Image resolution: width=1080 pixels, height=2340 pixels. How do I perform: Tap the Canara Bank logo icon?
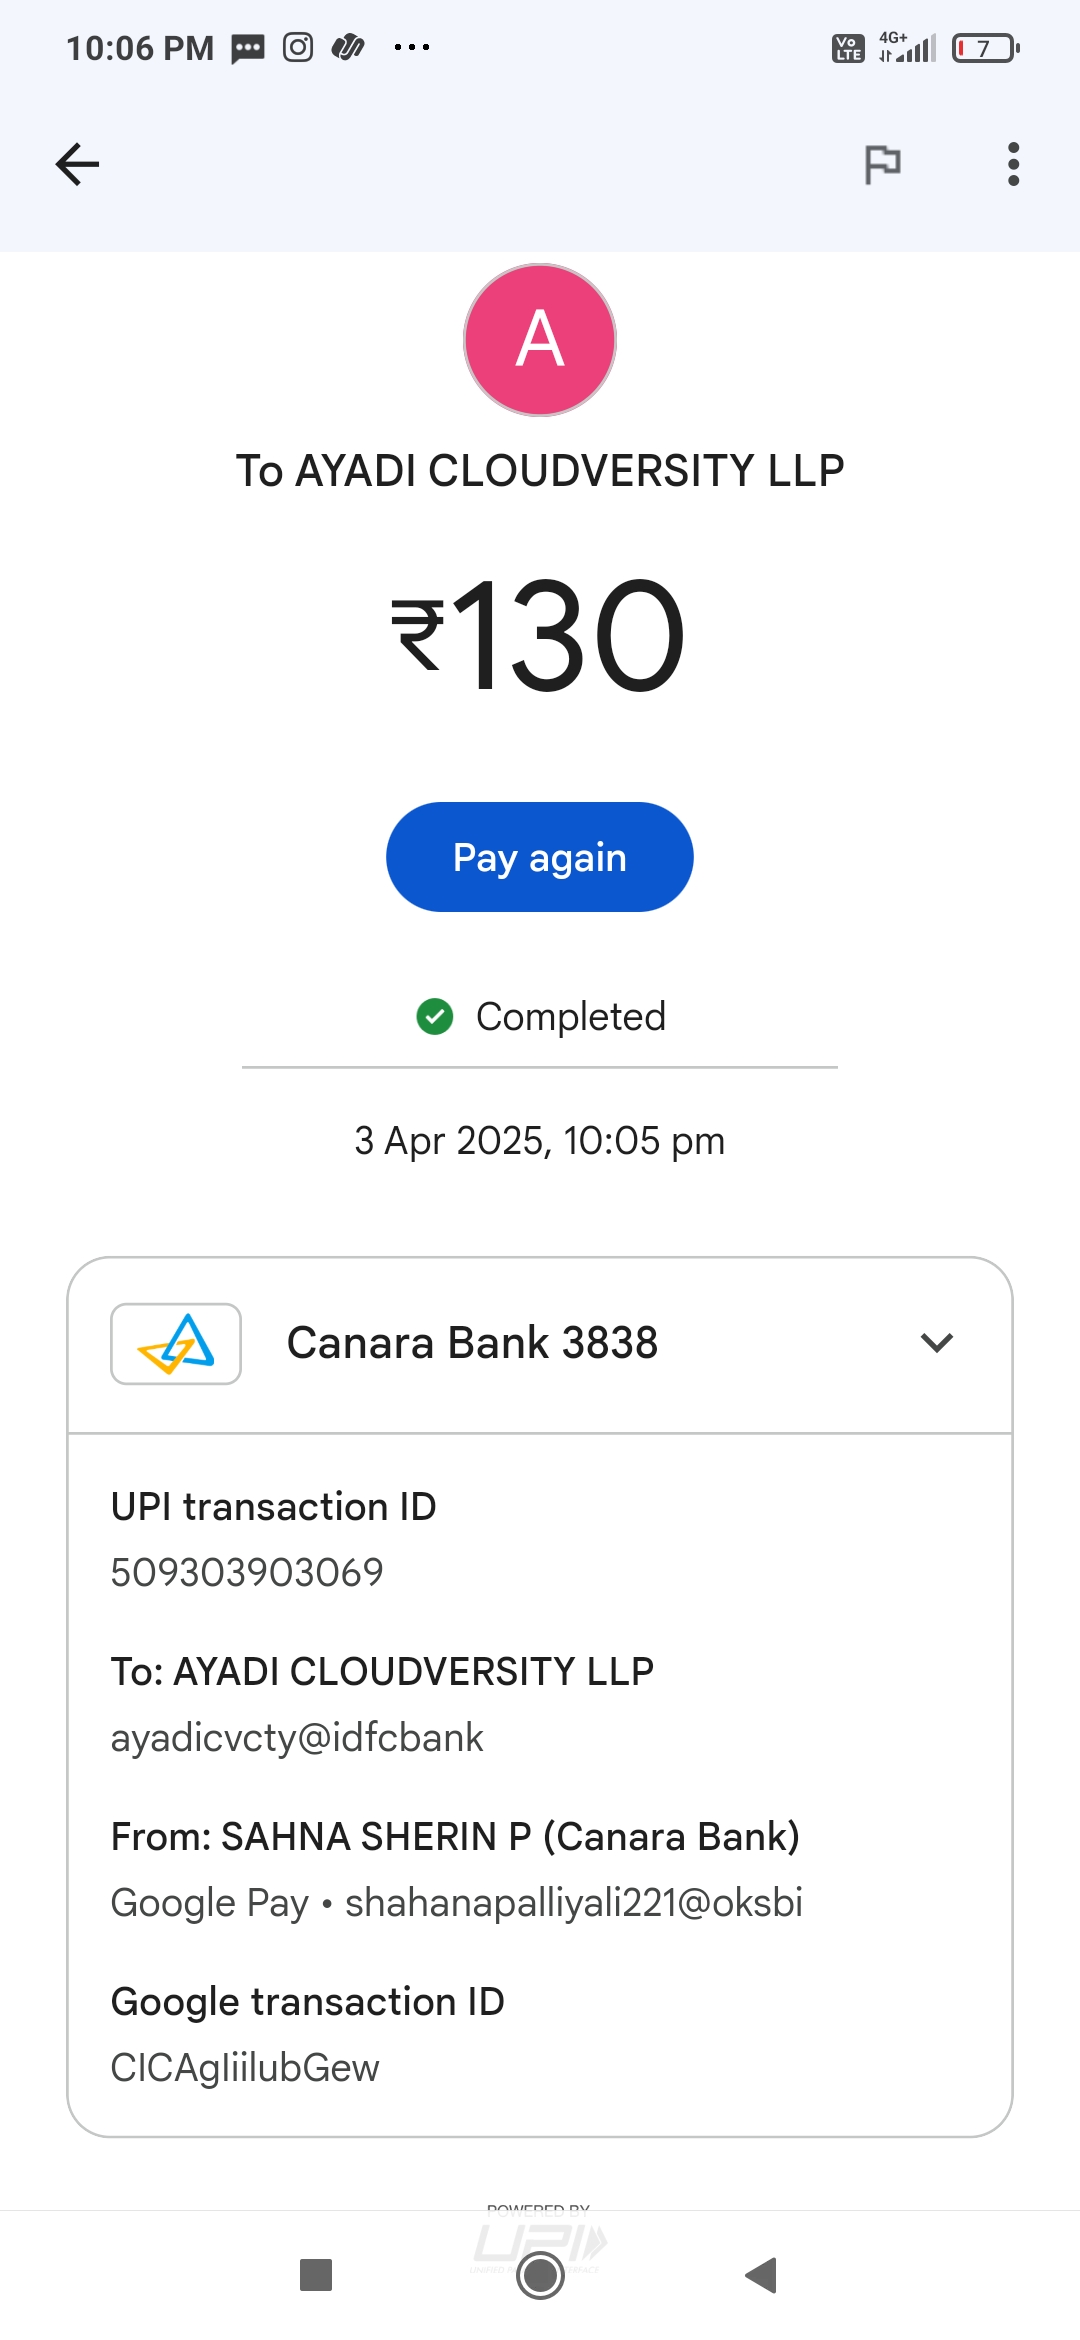[176, 1344]
